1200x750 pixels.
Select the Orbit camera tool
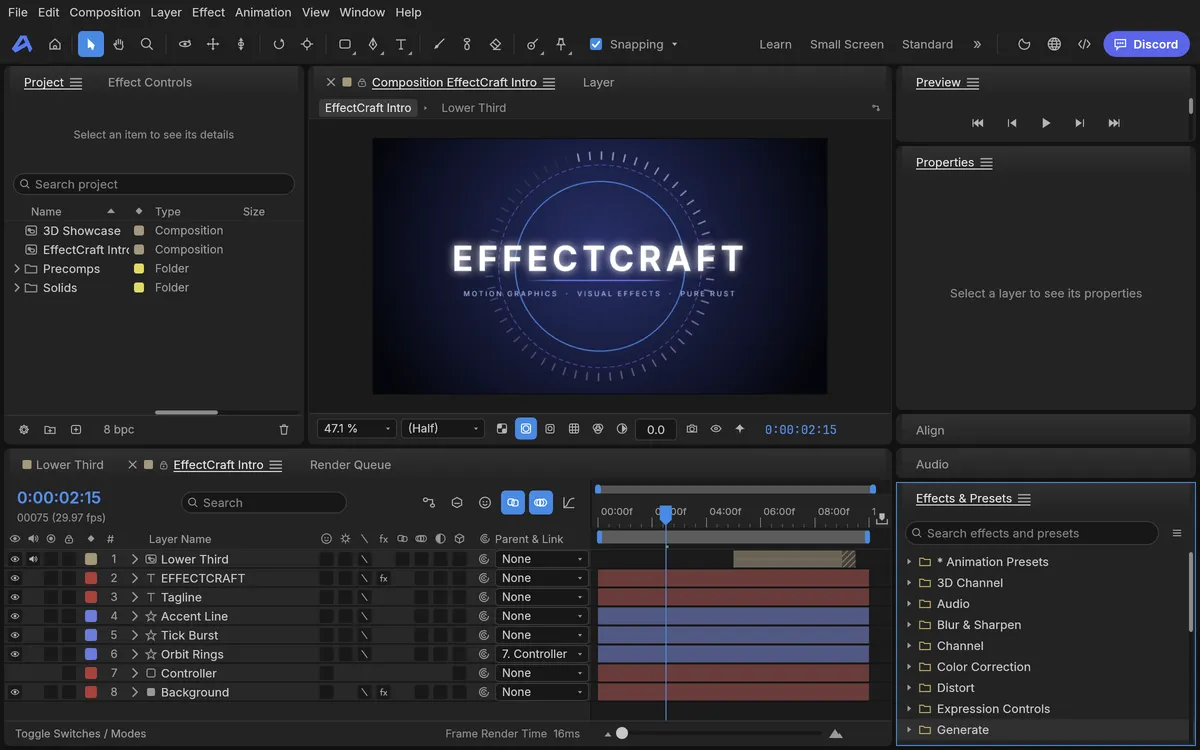(184, 44)
